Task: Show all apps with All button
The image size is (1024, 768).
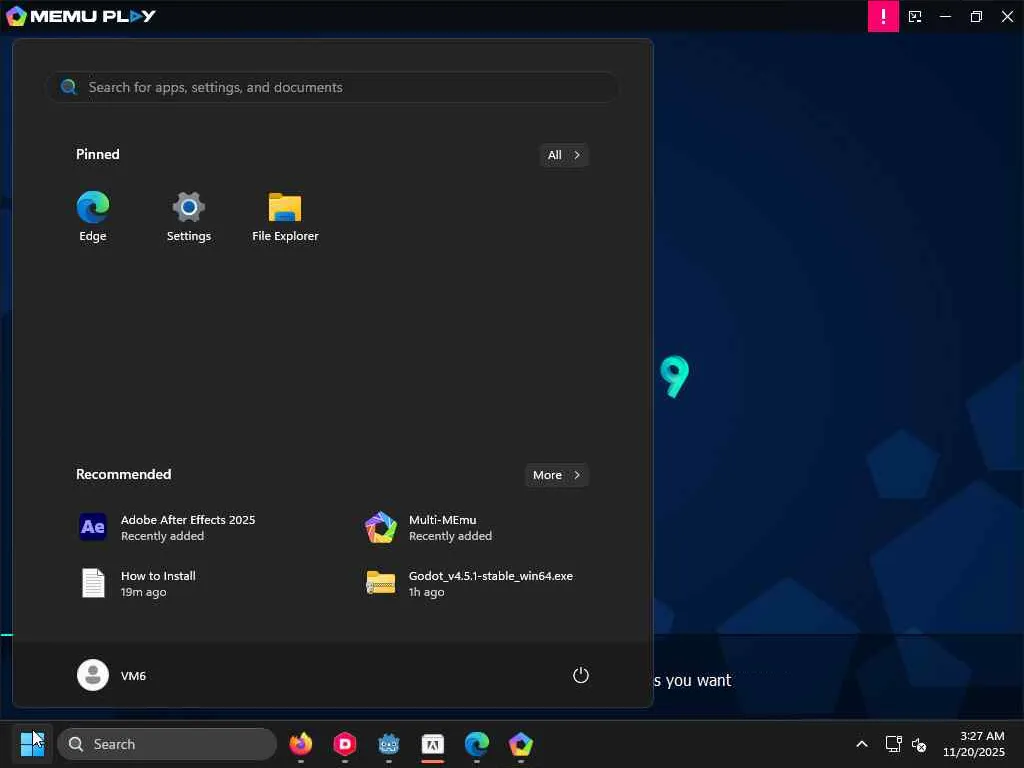Action: [564, 155]
